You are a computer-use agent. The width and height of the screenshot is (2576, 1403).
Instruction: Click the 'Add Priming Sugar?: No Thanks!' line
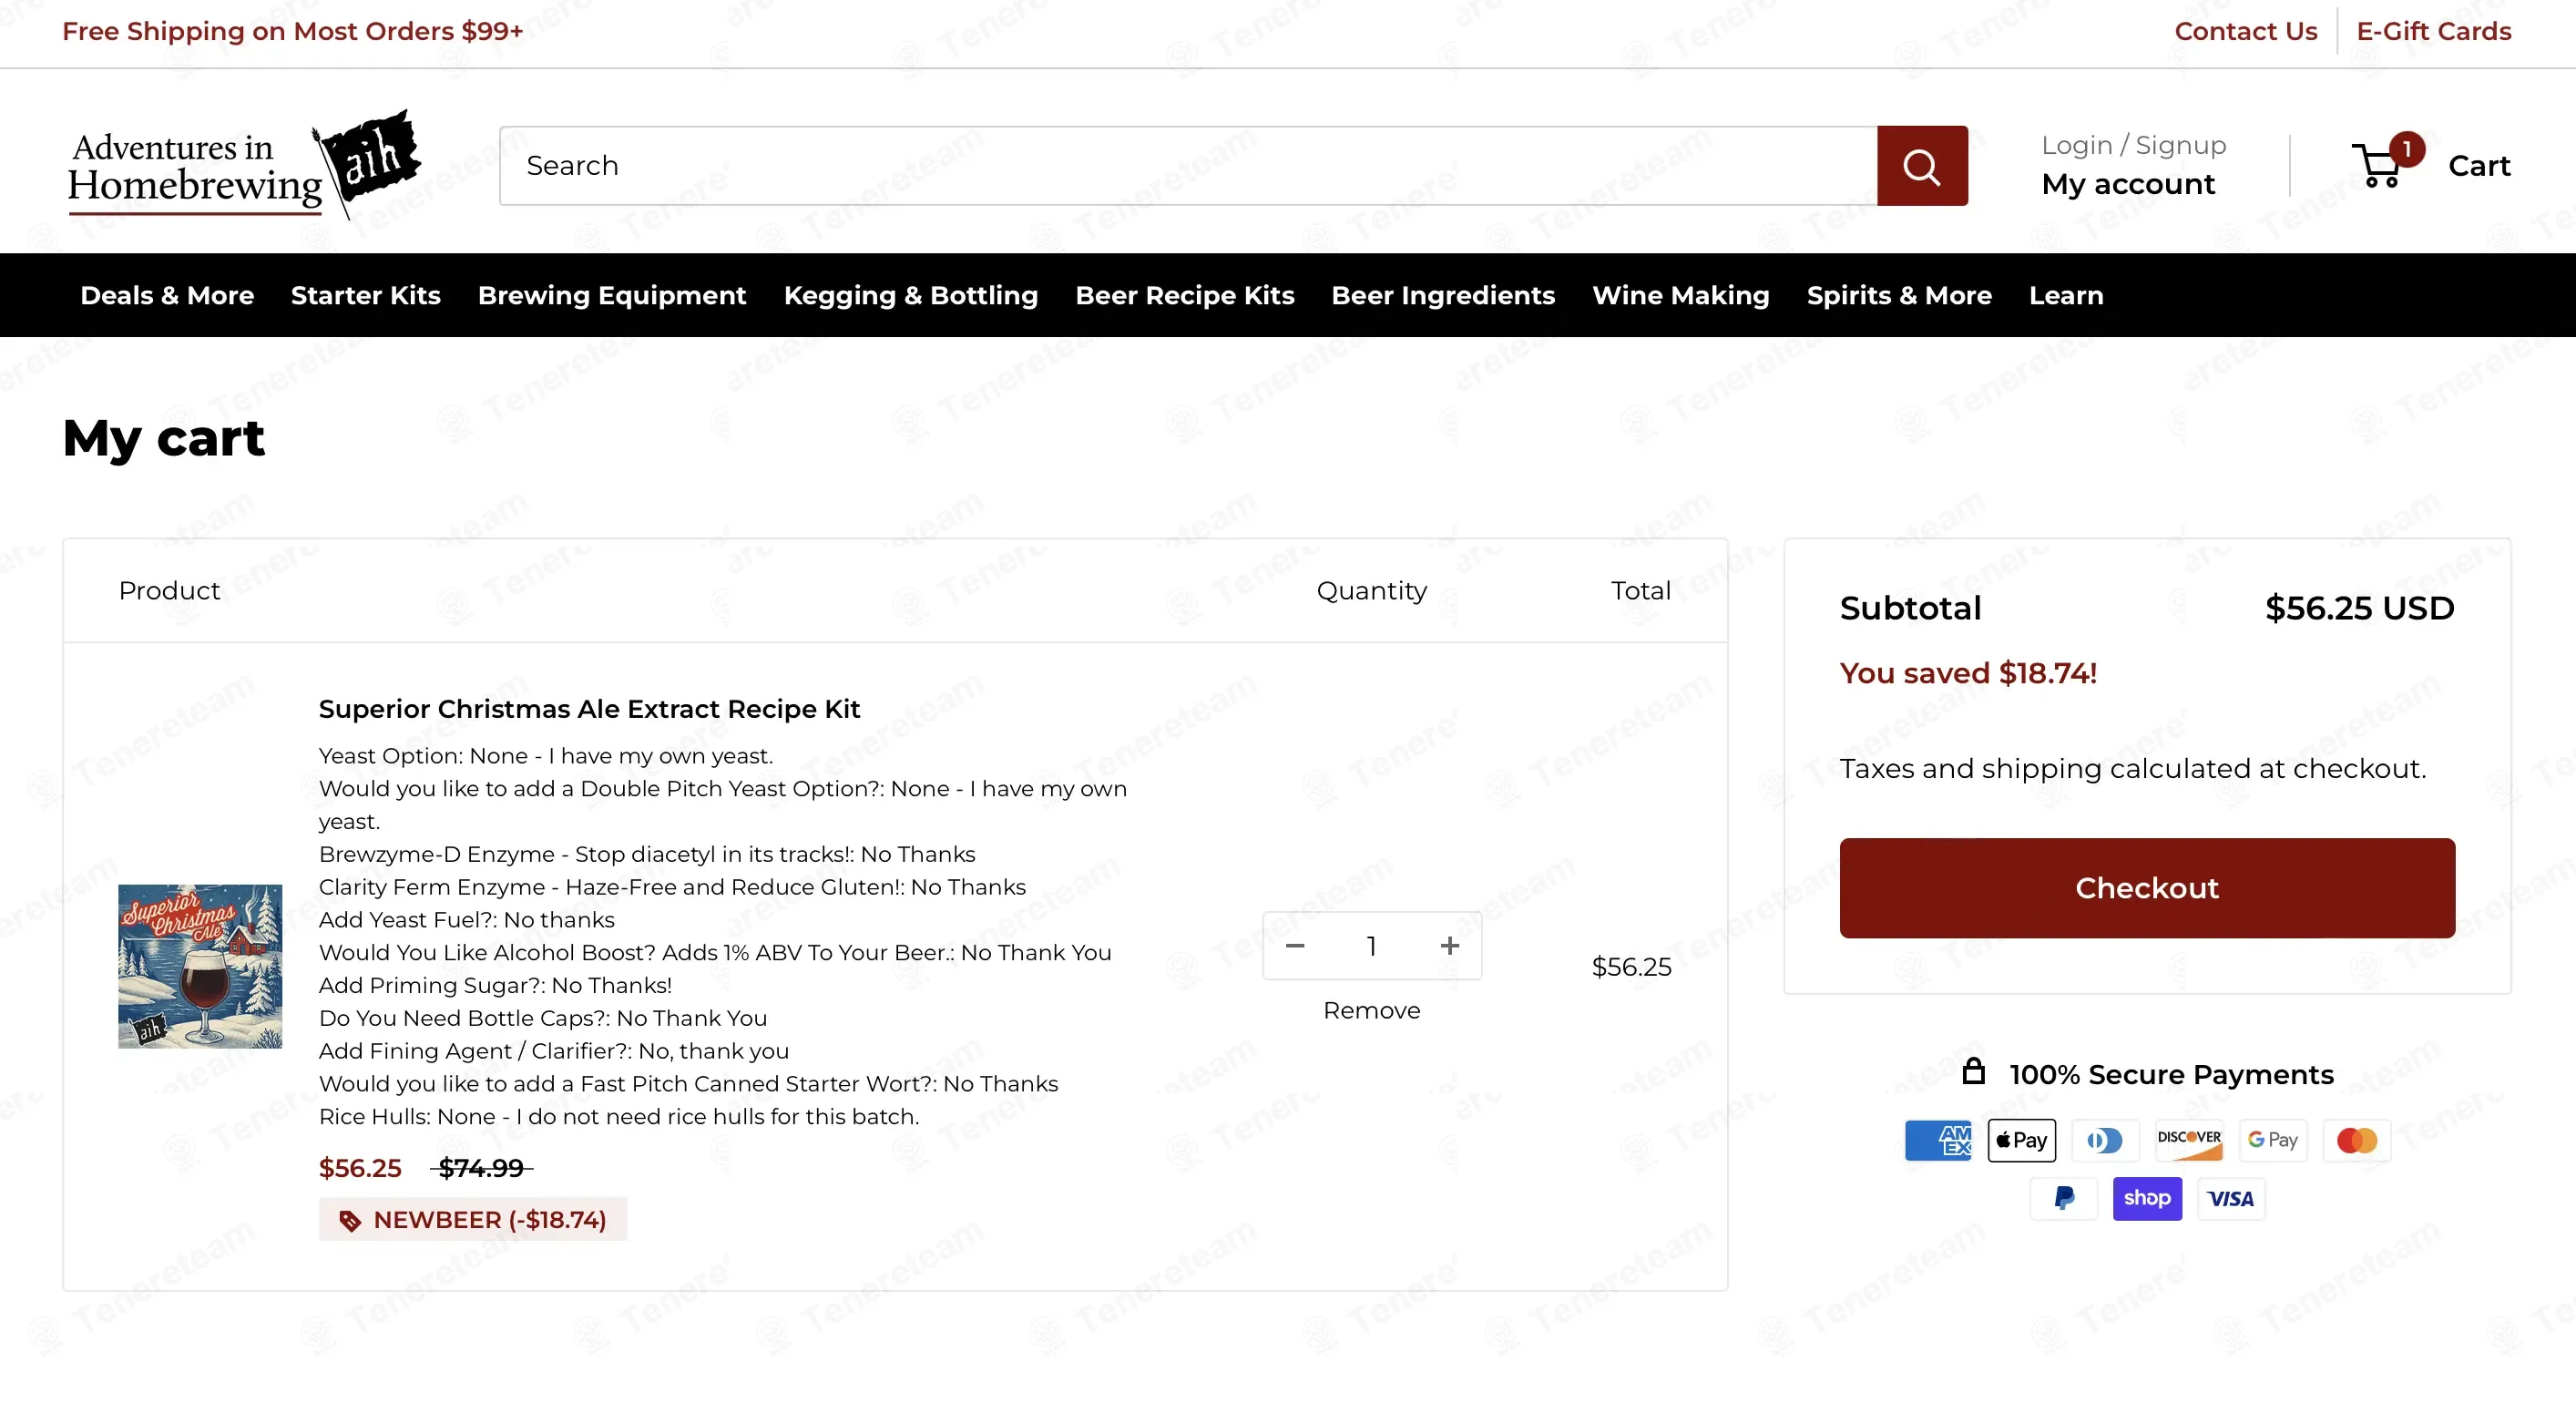tap(495, 985)
